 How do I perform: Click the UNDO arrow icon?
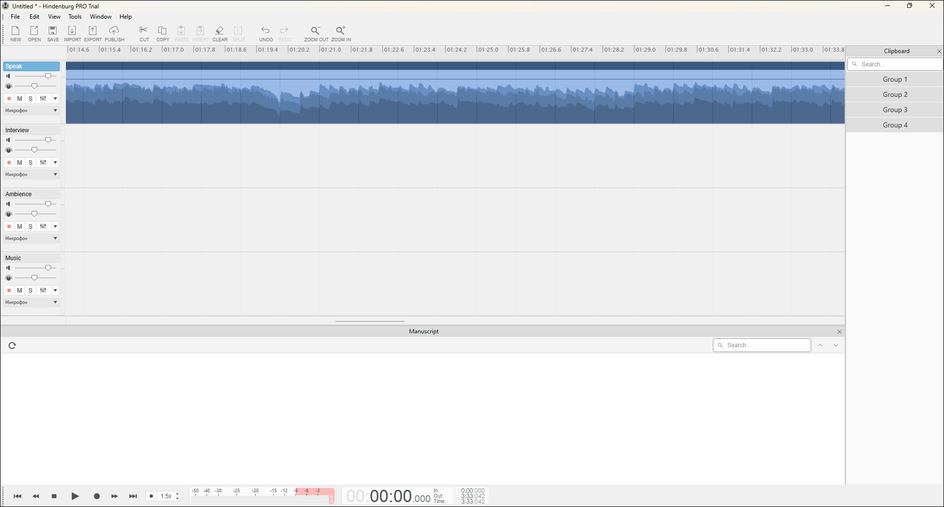click(266, 33)
